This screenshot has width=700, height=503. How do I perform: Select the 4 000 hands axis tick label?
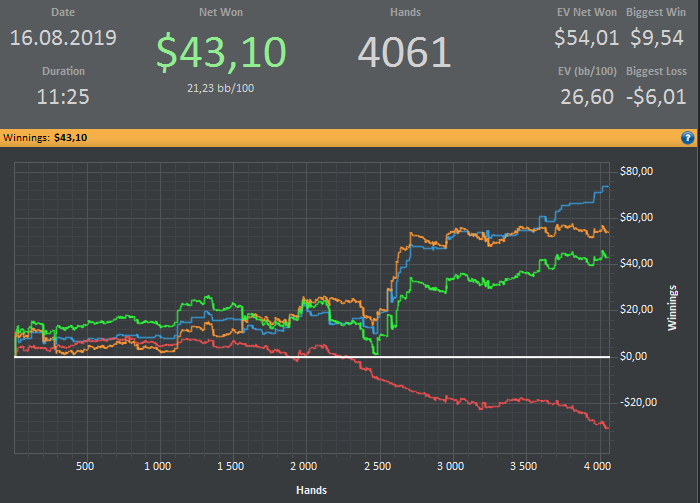(597, 466)
